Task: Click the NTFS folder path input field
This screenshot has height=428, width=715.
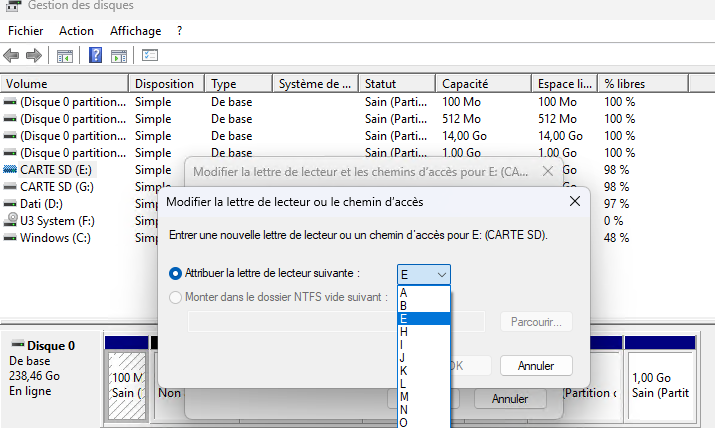Action: point(336,322)
